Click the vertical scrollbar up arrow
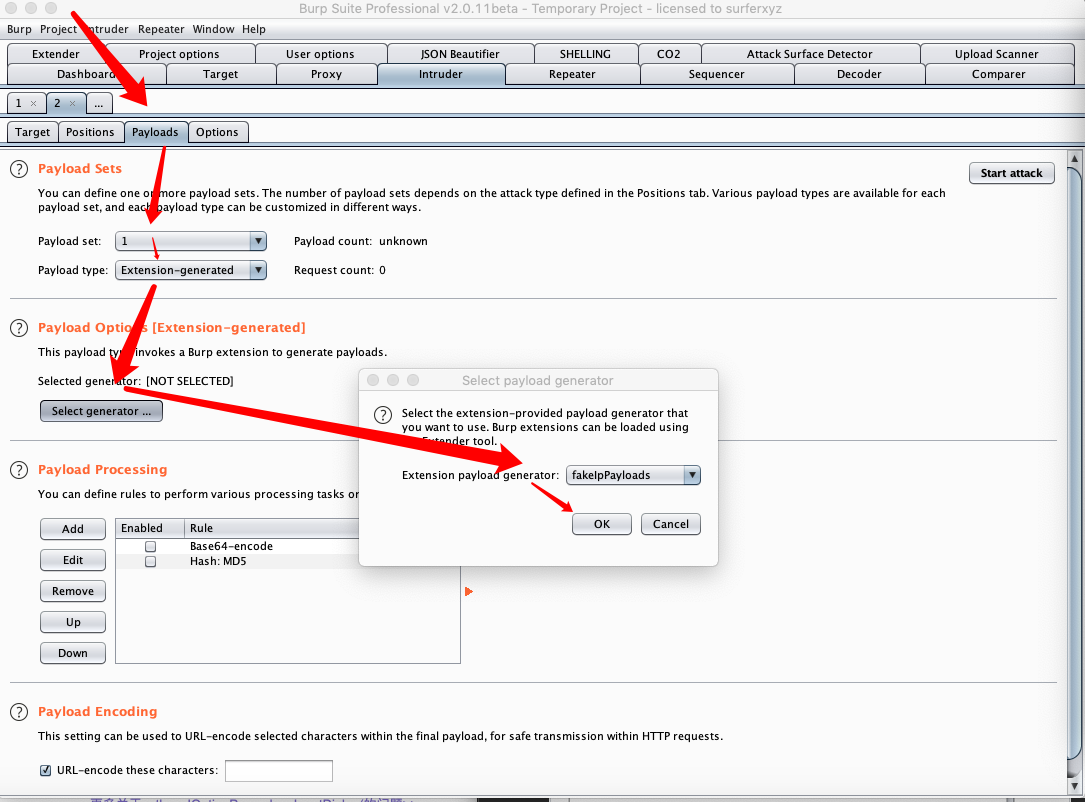This screenshot has height=802, width=1085. point(1075,158)
